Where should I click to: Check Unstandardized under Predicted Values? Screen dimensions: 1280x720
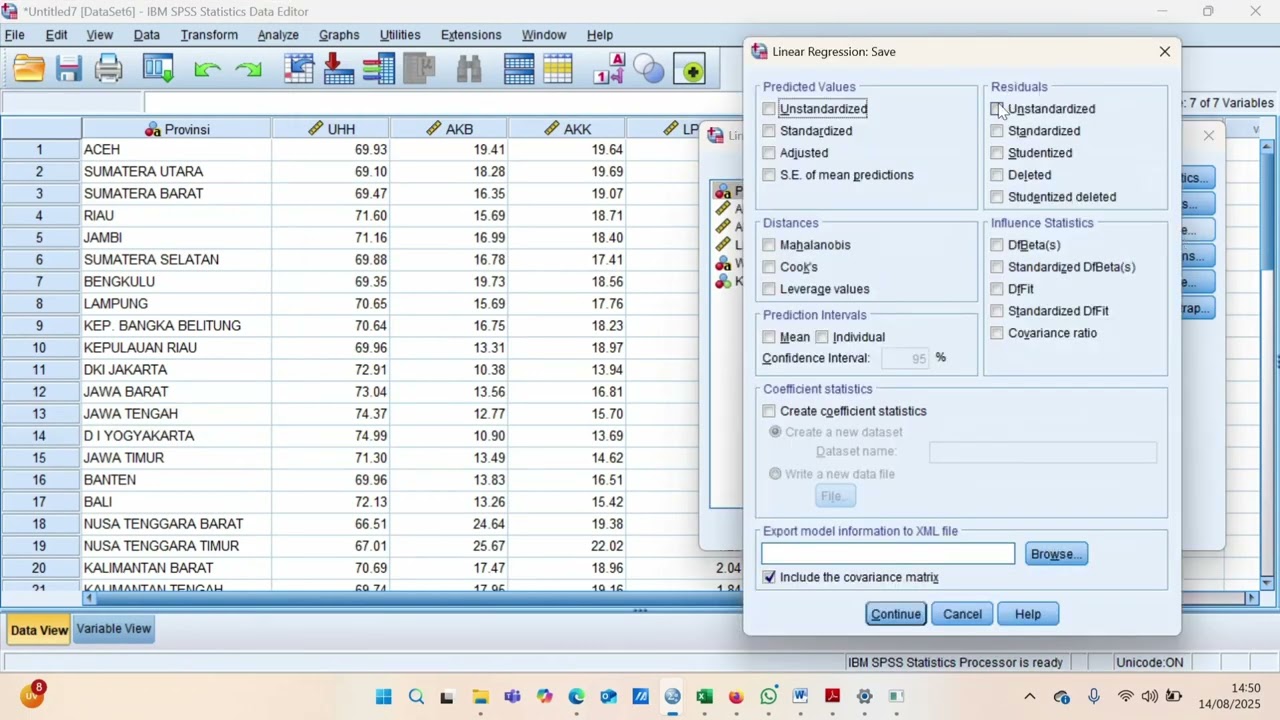769,109
